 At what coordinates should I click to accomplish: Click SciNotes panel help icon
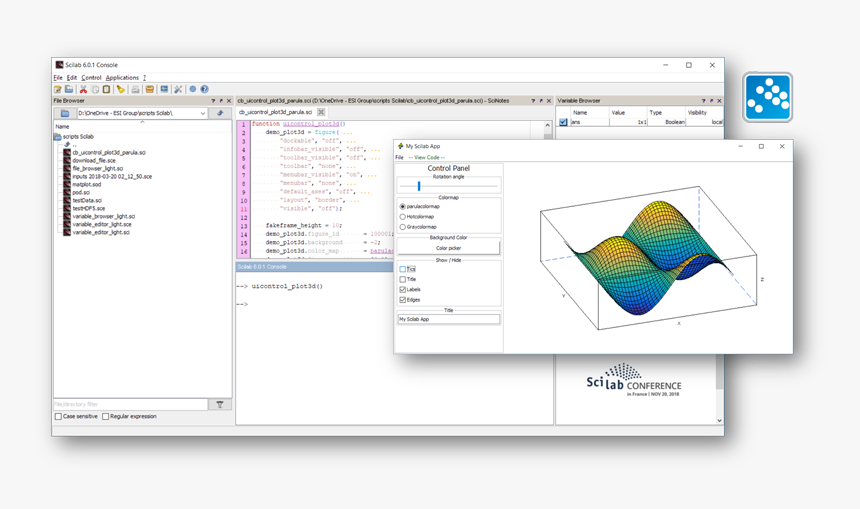533,101
